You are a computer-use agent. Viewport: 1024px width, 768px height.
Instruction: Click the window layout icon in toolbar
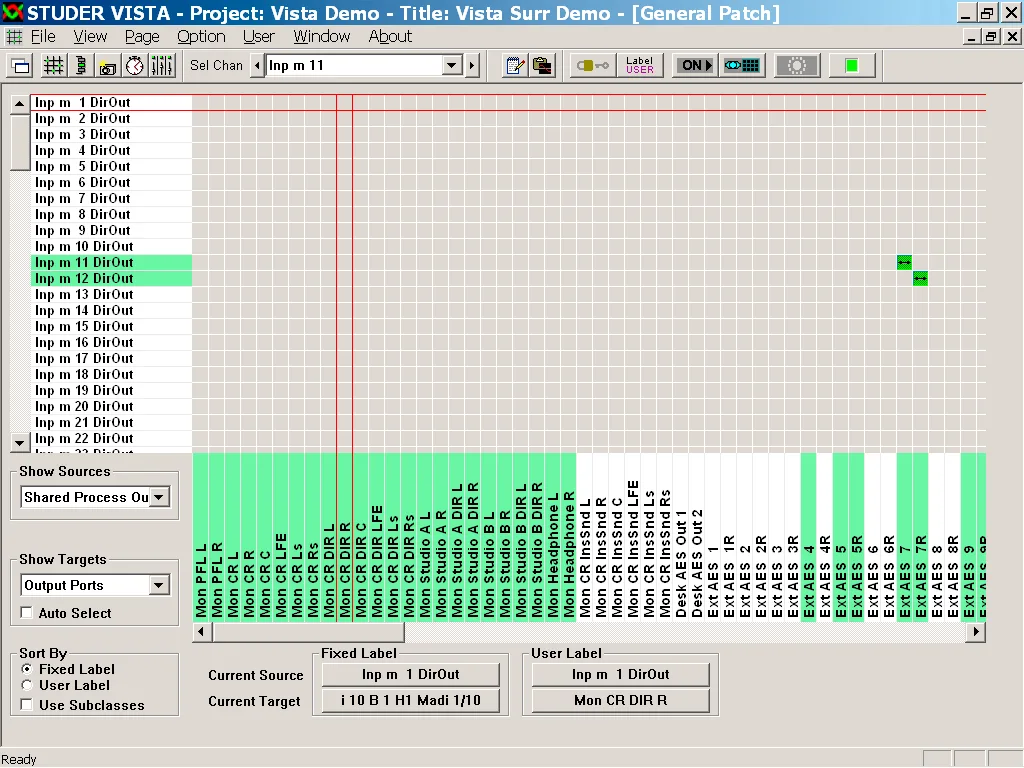tap(22, 66)
